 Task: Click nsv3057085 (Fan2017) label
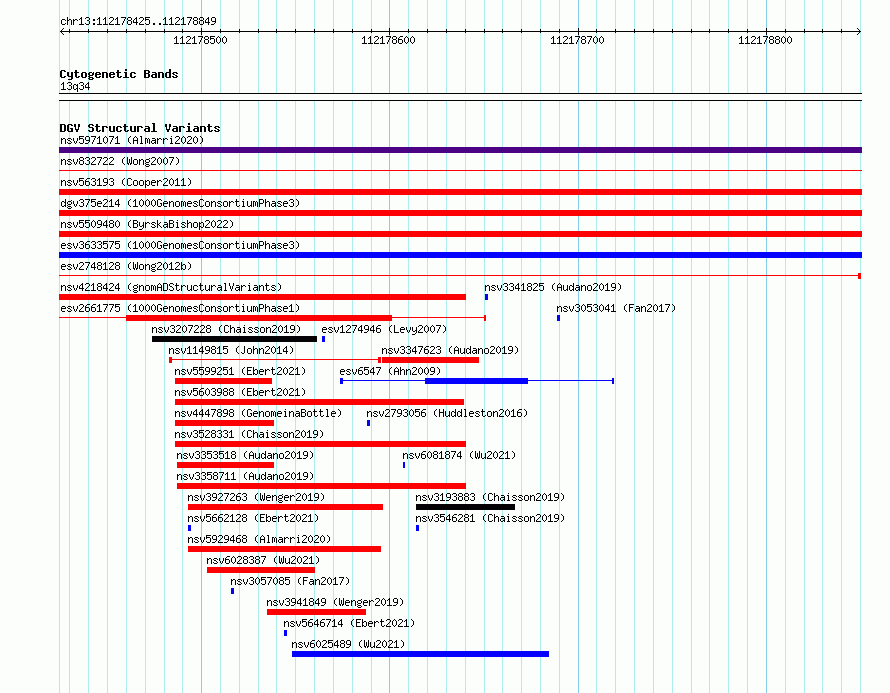pos(290,581)
